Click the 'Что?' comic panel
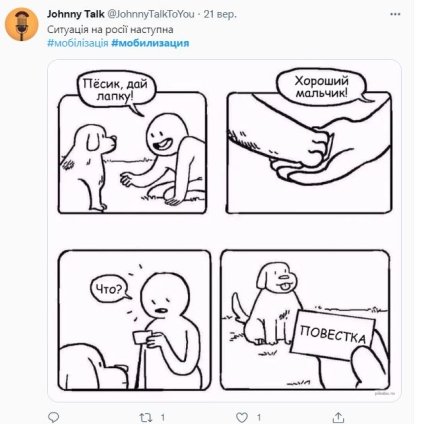Screen dimensions: 428x424 pos(135,320)
